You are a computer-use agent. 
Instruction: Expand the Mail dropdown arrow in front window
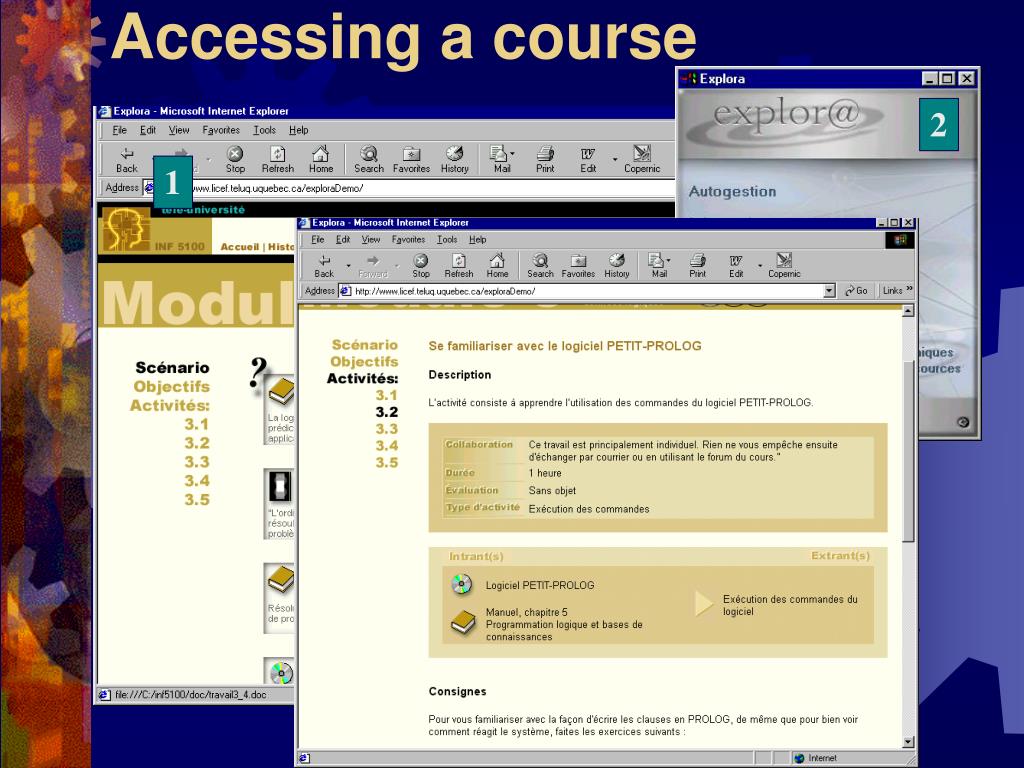(668, 260)
